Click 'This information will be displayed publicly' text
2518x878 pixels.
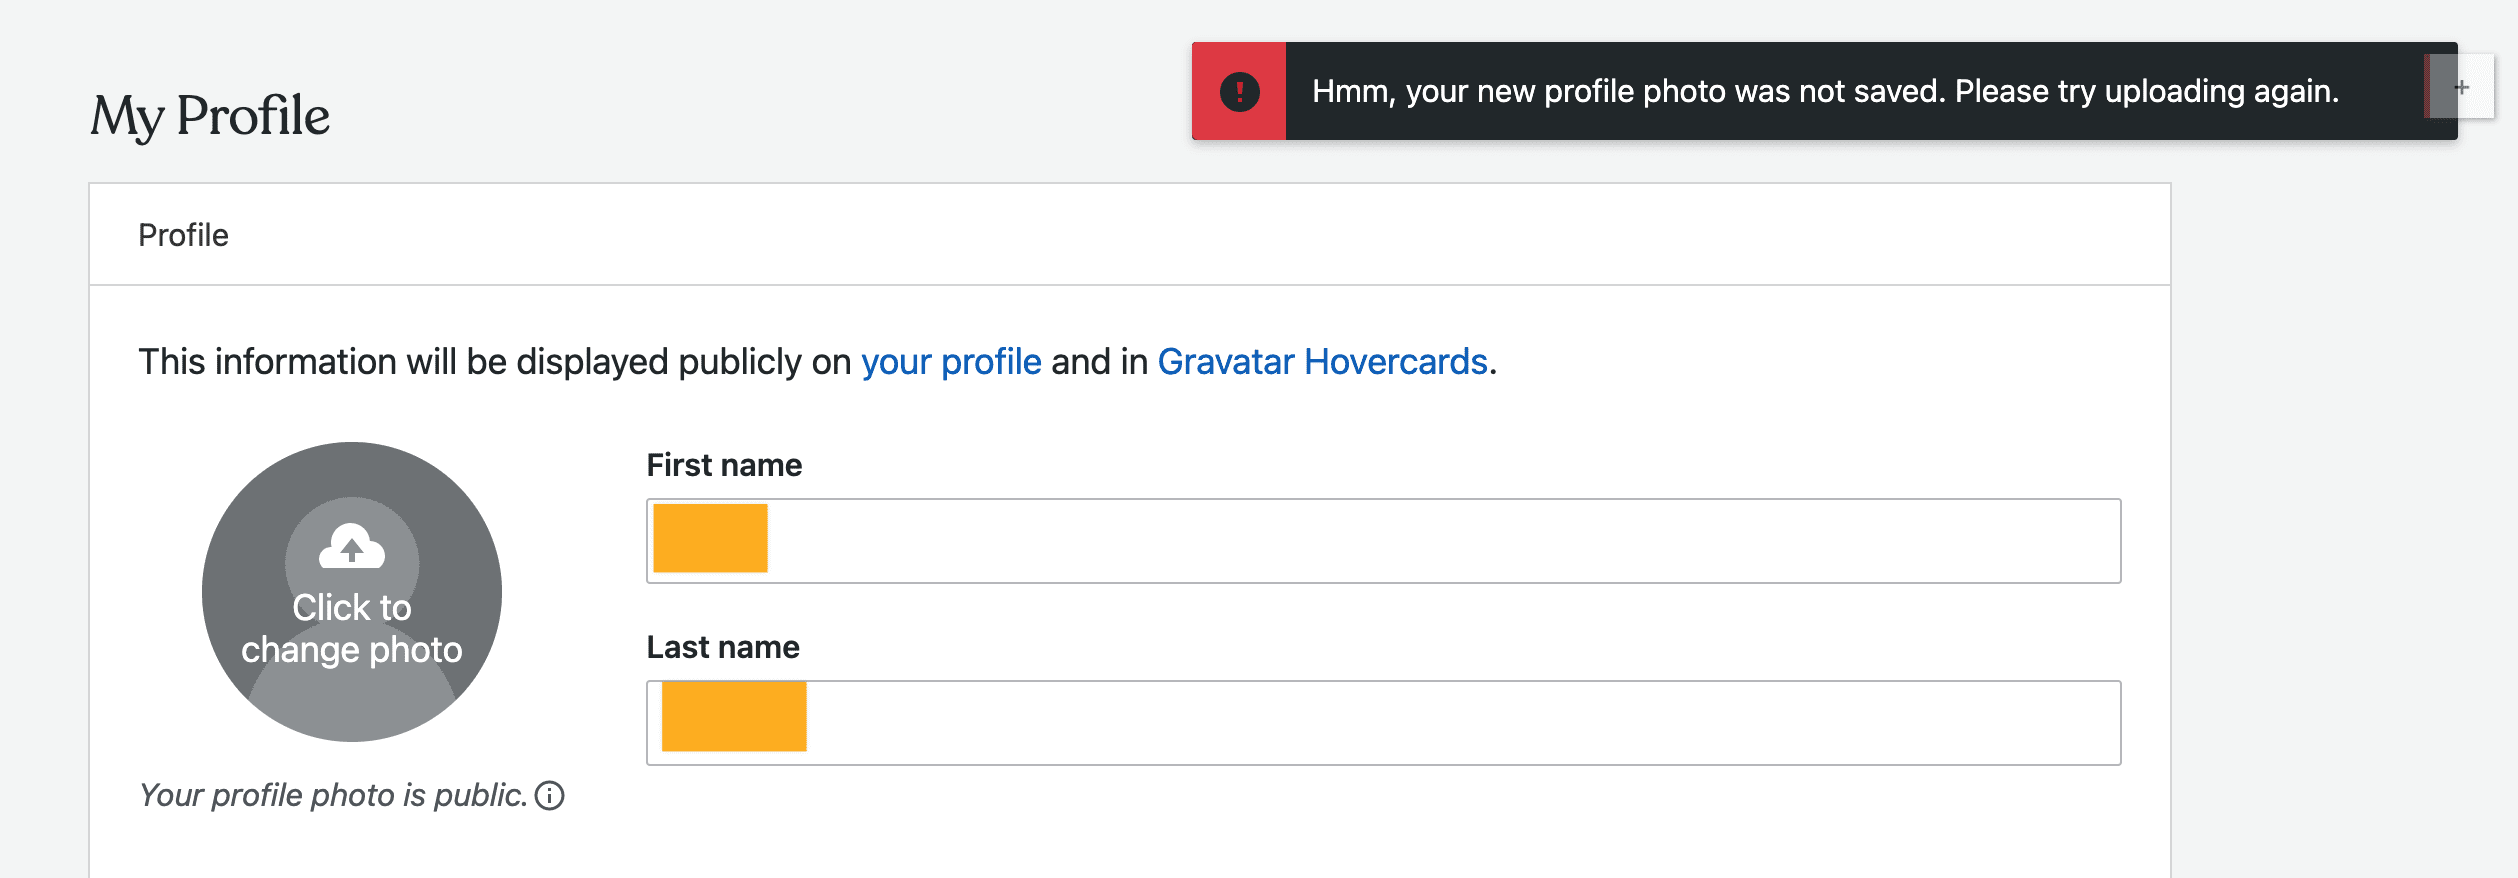pos(494,361)
